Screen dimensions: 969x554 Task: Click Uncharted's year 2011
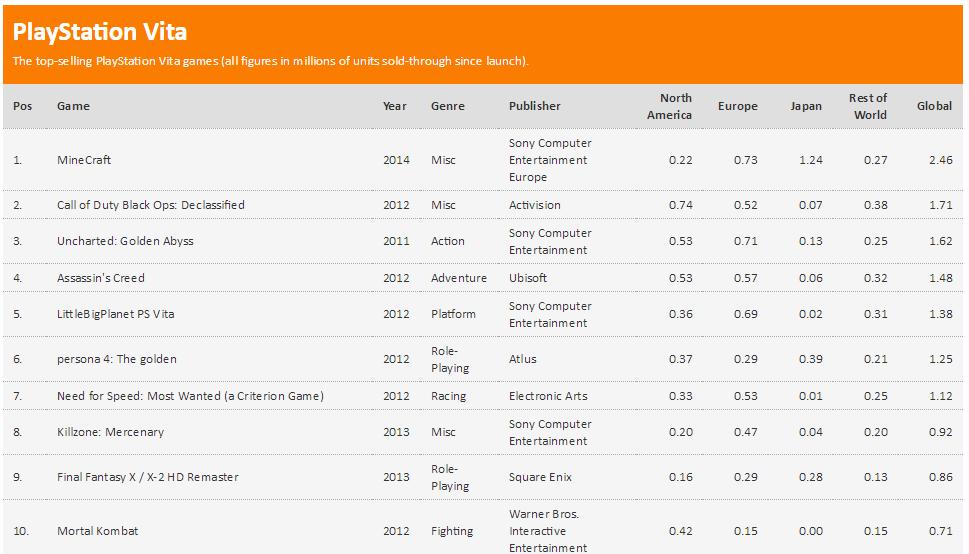click(396, 241)
